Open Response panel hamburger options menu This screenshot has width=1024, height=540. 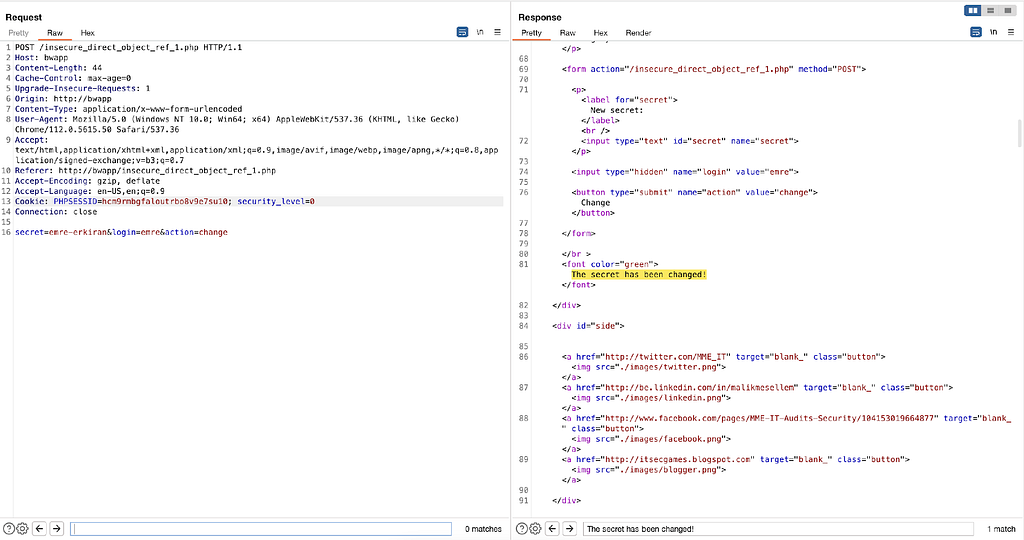(1009, 32)
